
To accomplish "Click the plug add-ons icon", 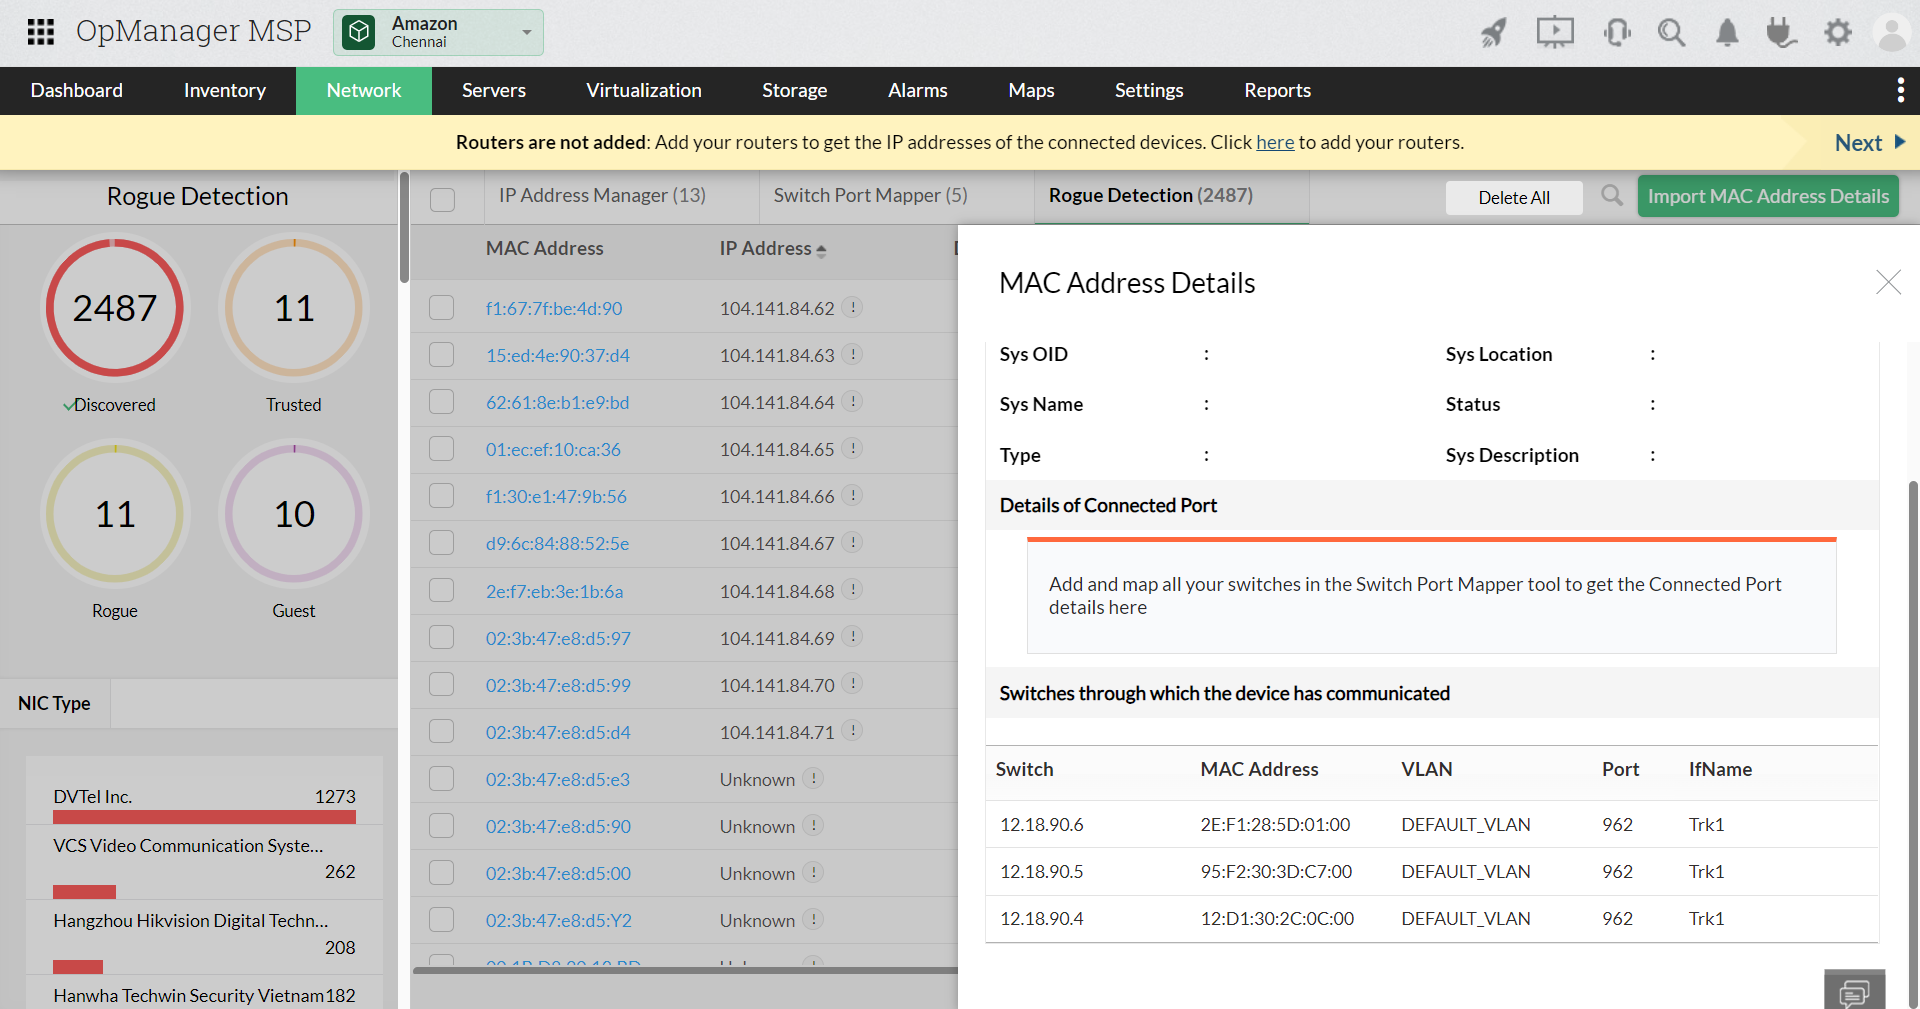I will [1781, 32].
